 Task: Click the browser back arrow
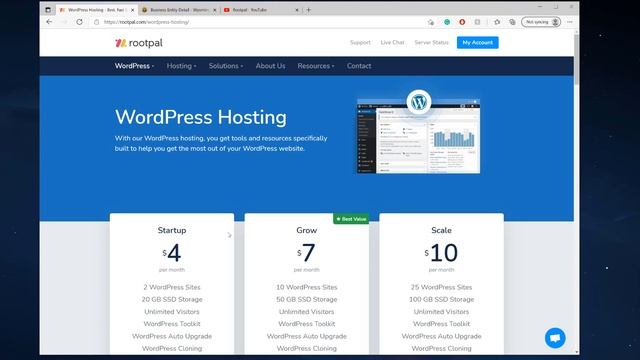tap(49, 22)
